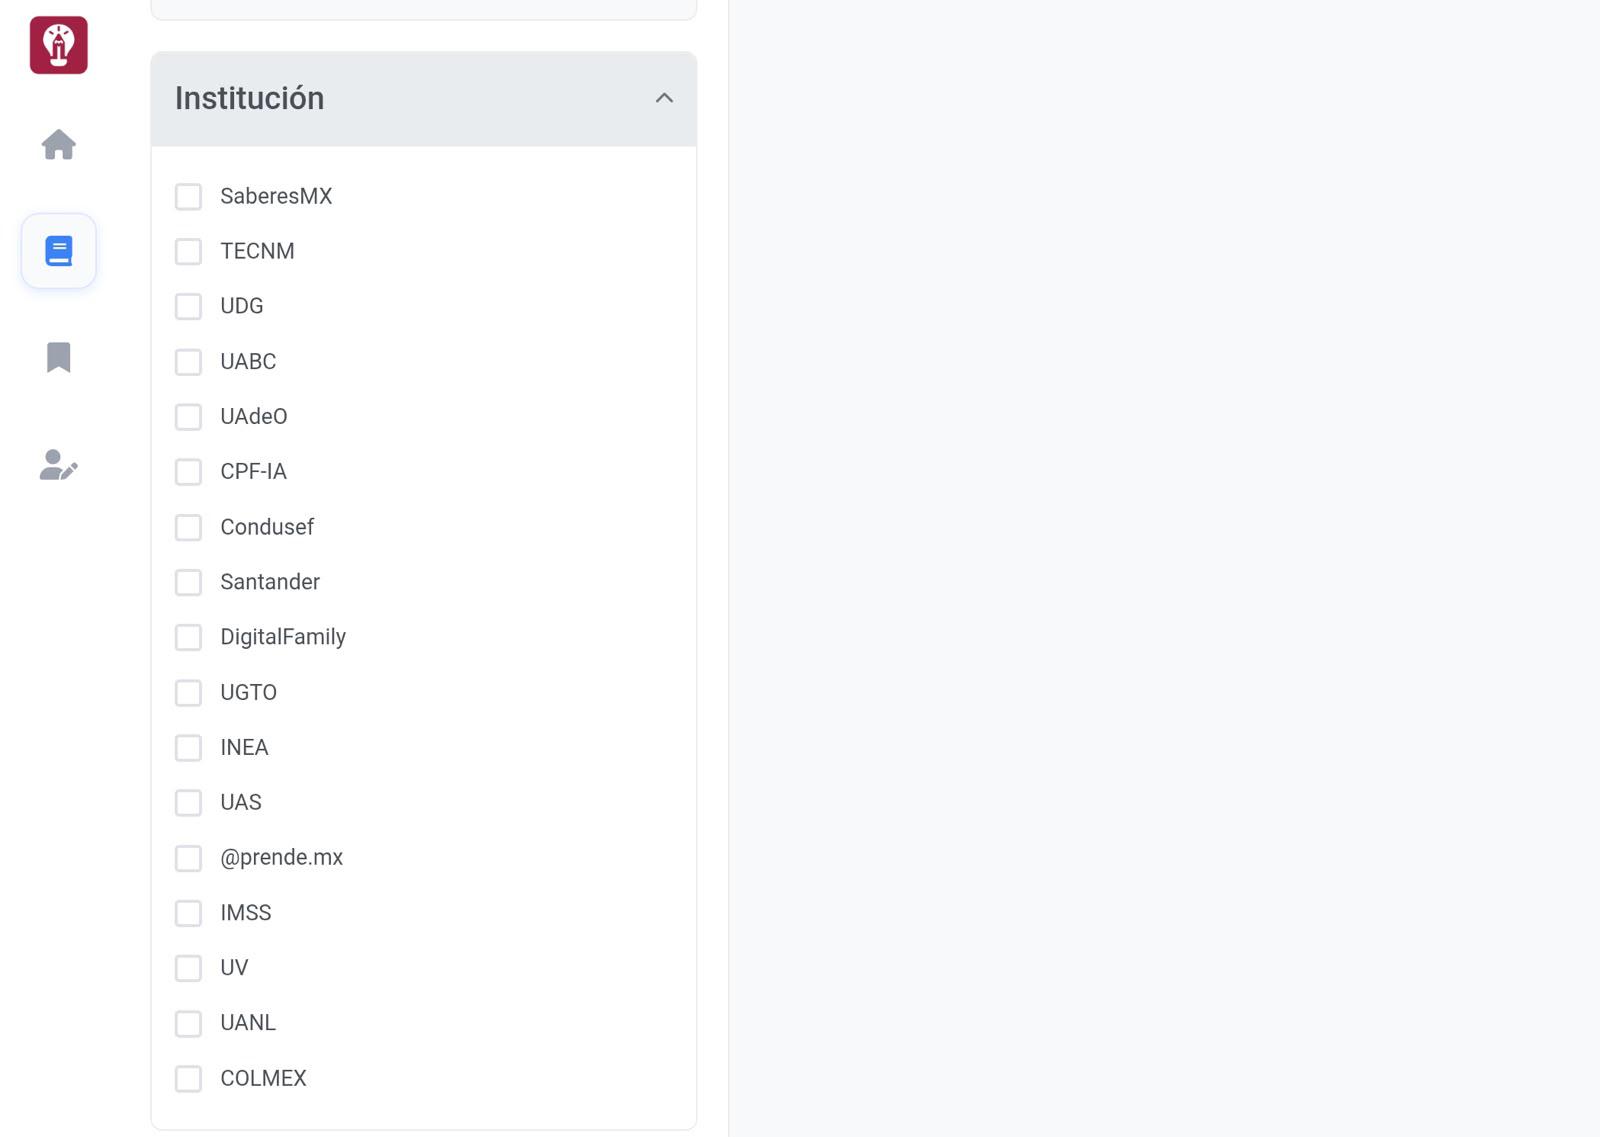This screenshot has height=1137, width=1600.
Task: Click the Institución panel header
Action: pos(424,99)
